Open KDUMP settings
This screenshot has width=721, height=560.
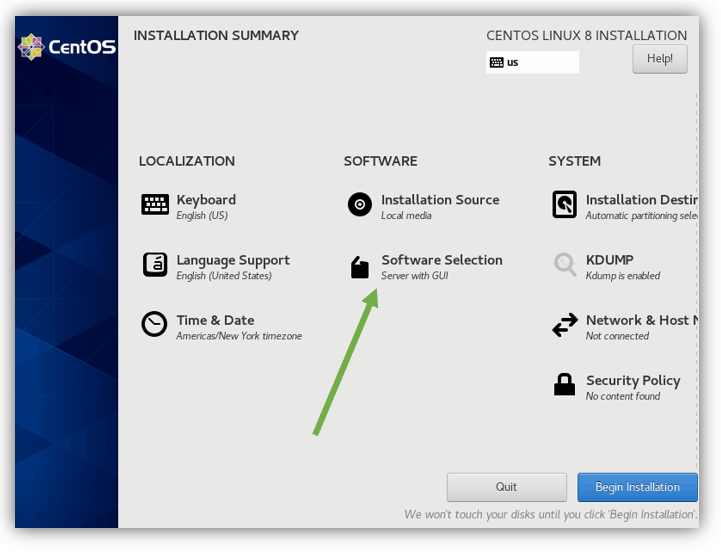pos(610,260)
